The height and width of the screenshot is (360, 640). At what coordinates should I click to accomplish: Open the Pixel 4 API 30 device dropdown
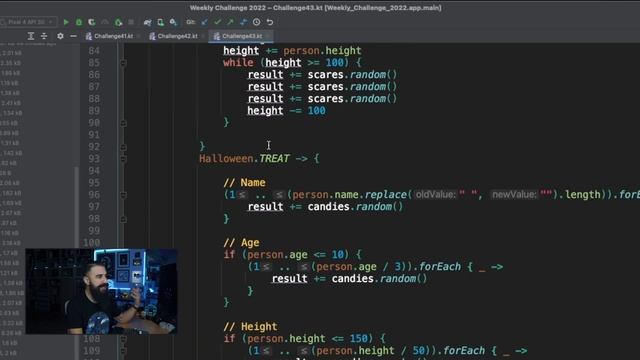pos(28,22)
